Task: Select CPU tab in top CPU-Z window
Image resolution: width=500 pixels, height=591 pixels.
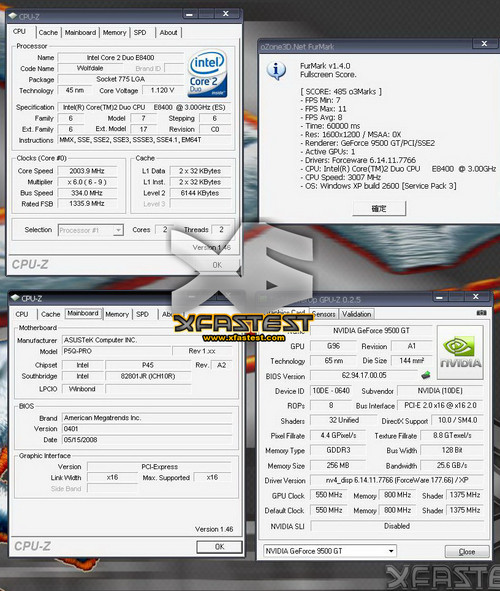Action: tap(20, 32)
